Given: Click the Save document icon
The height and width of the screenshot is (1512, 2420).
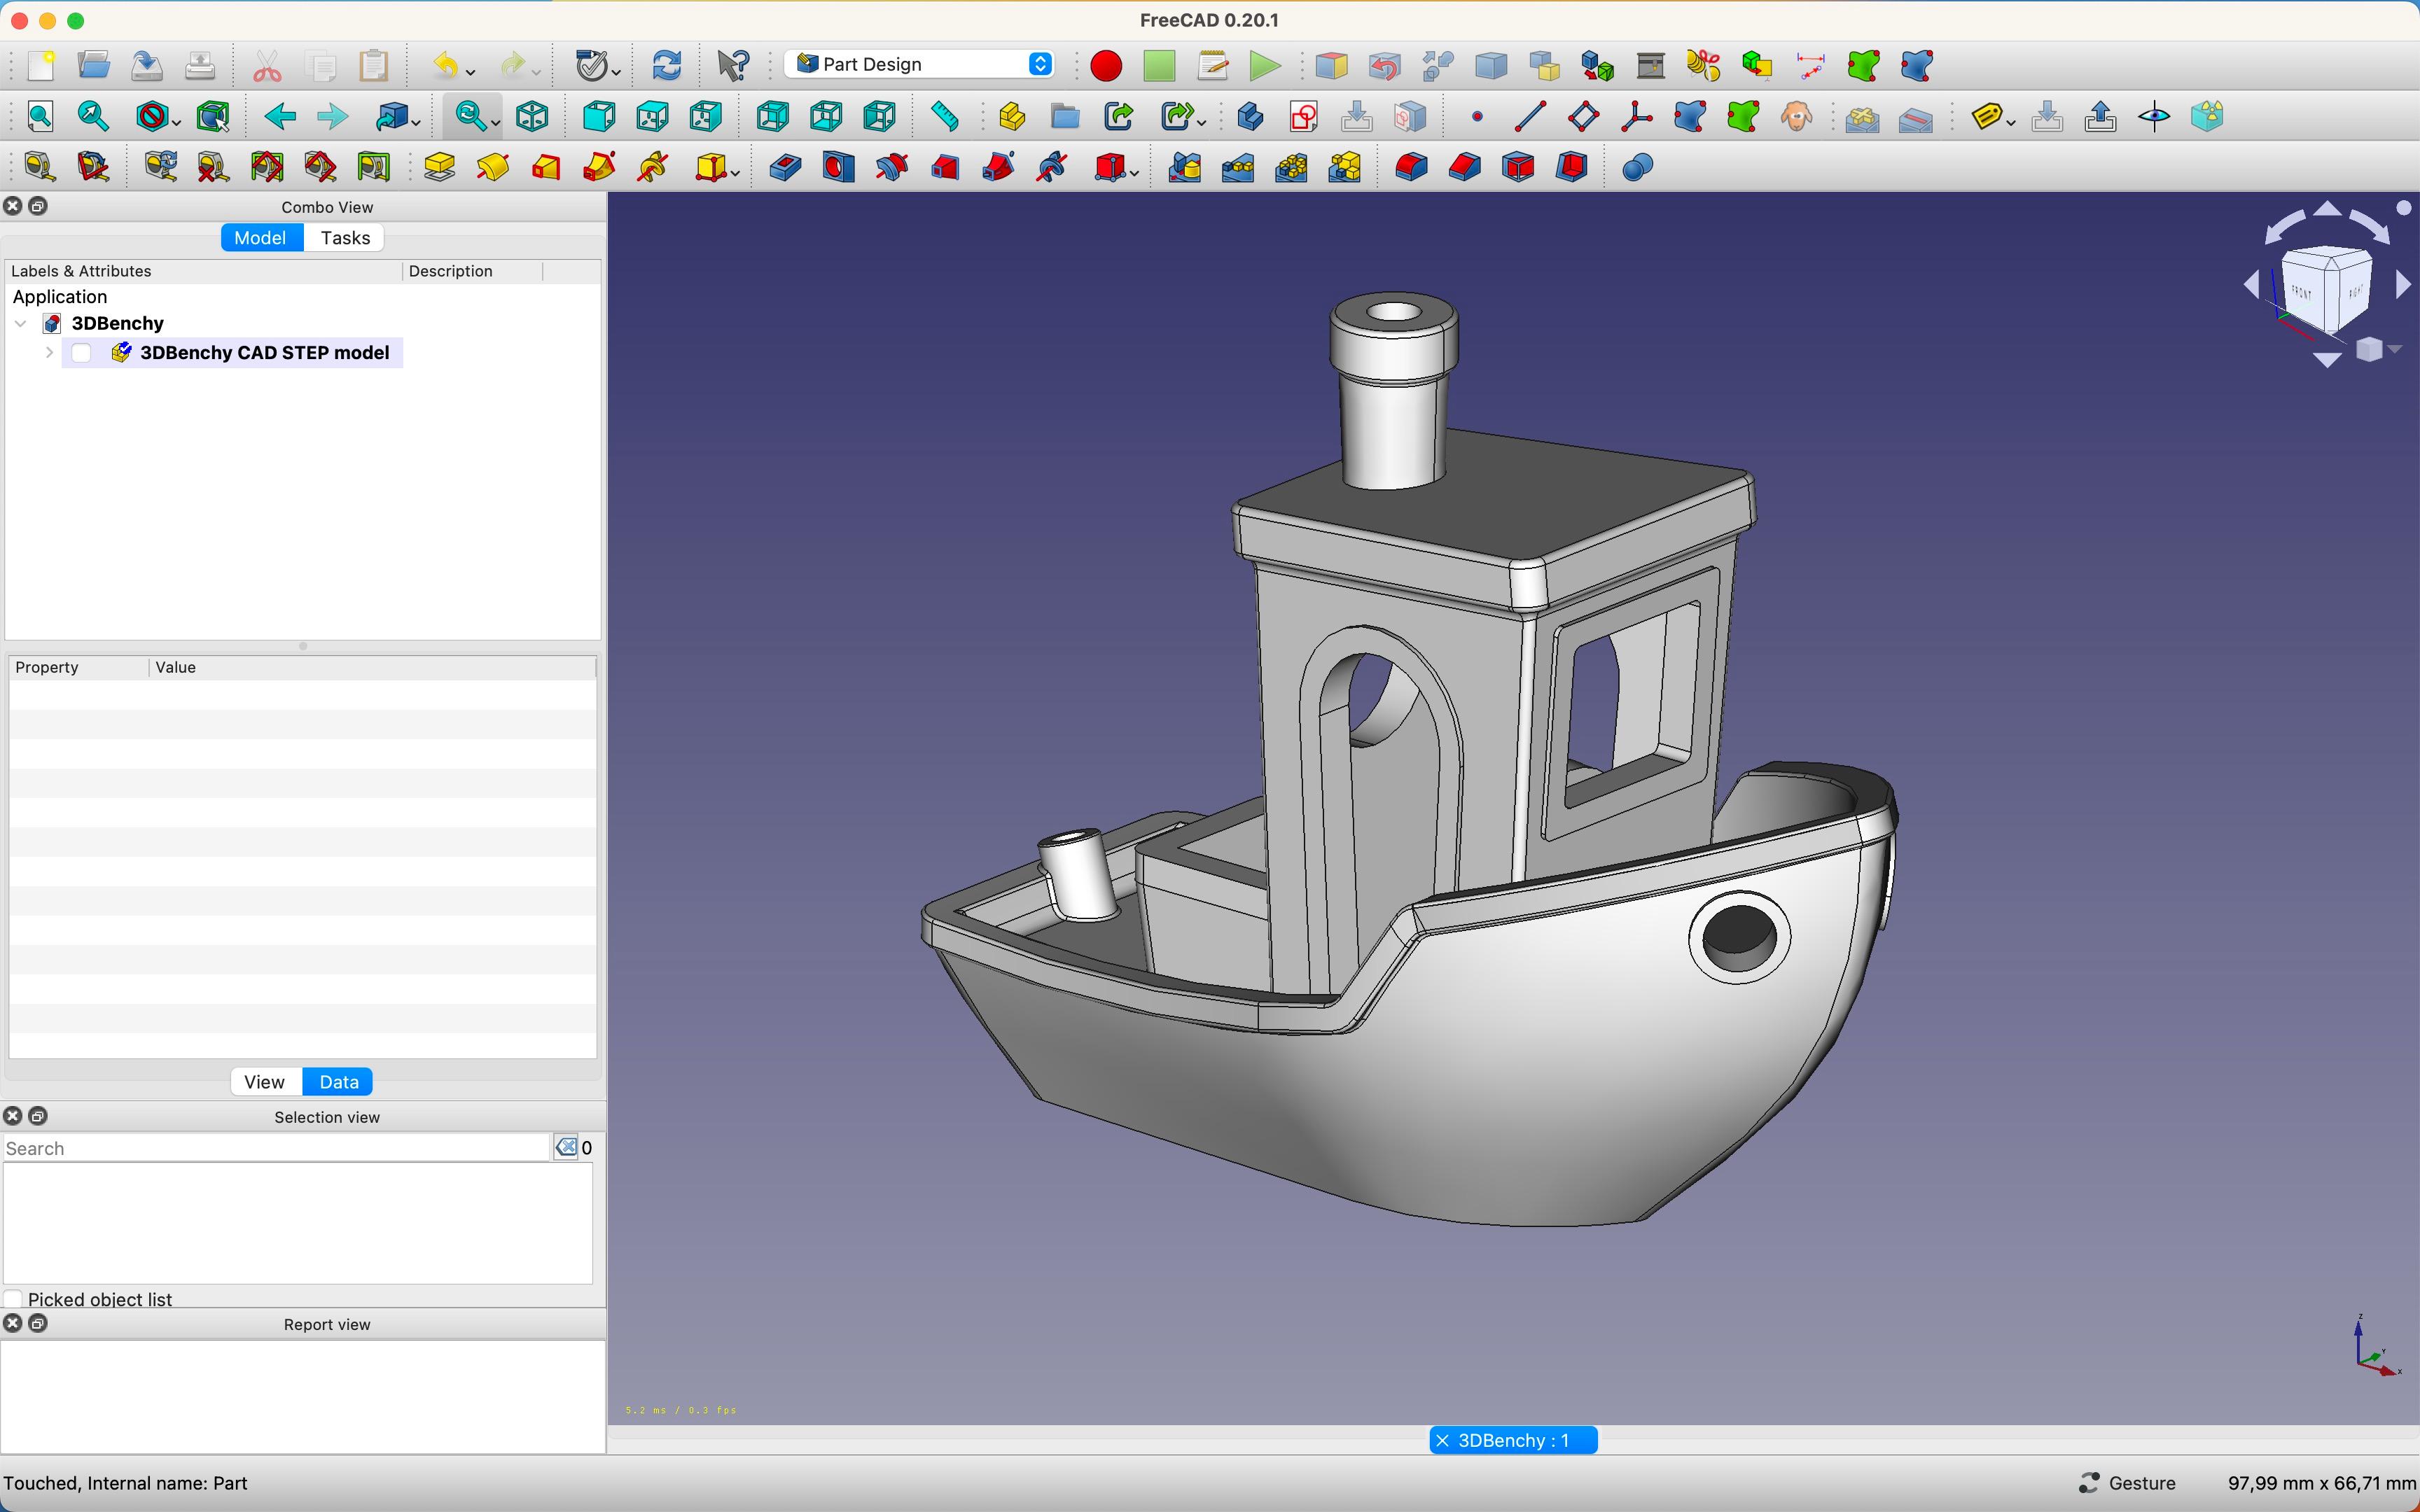Looking at the screenshot, I should pos(147,66).
